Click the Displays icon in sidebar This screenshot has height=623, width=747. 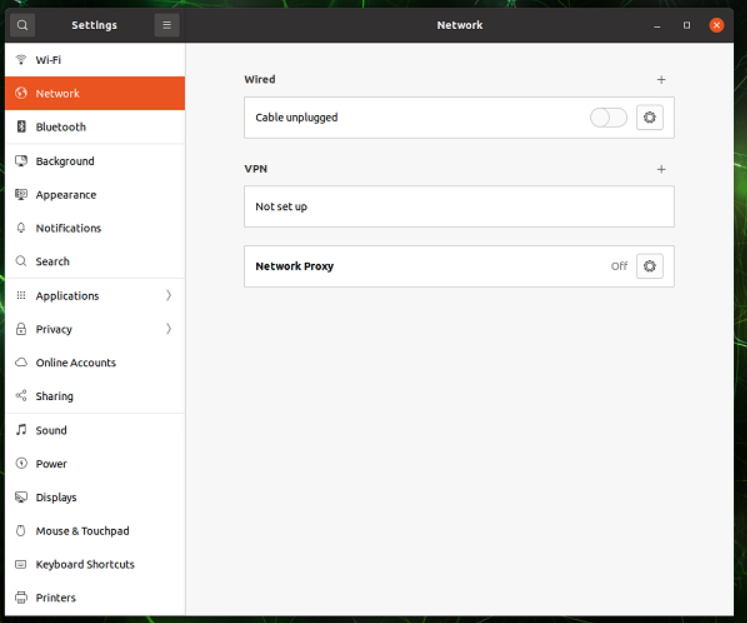pos(21,497)
